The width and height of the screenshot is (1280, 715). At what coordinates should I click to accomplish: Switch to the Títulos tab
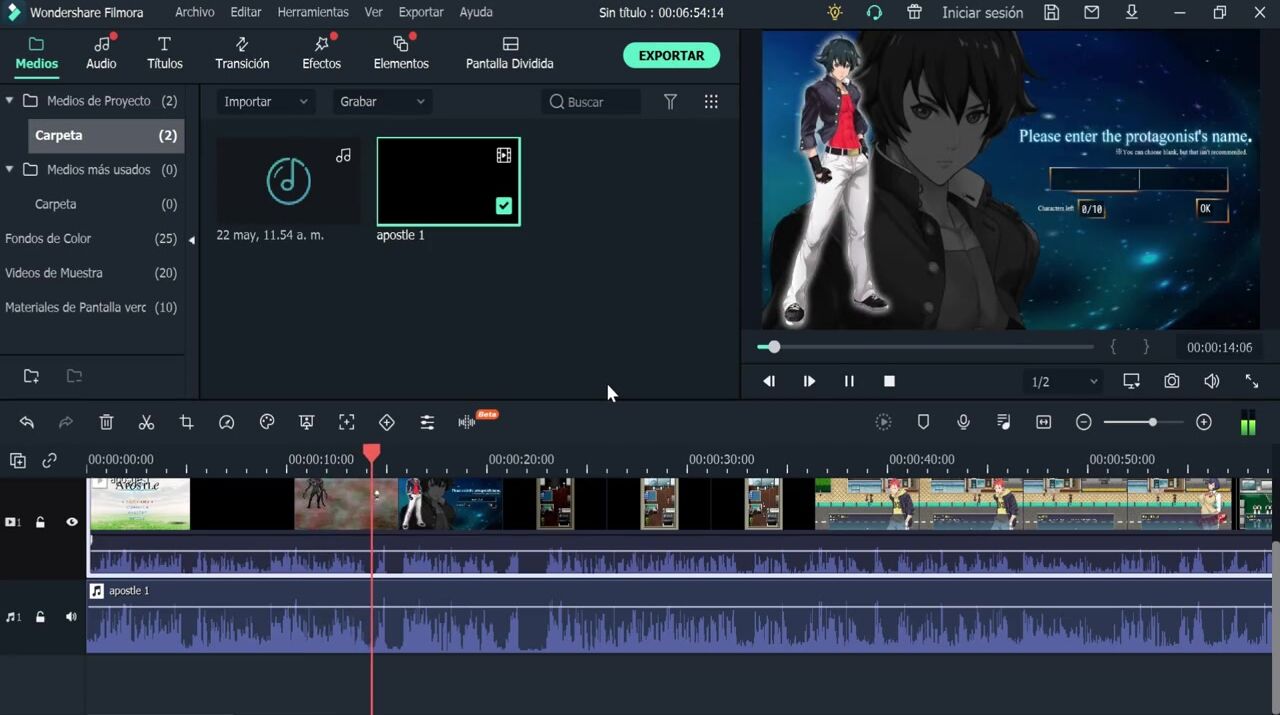pyautogui.click(x=165, y=53)
